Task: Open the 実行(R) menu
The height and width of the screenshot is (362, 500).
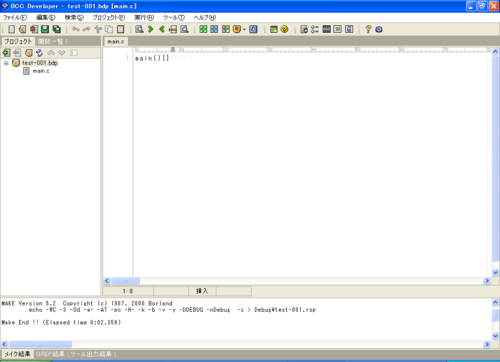Action: (x=144, y=17)
